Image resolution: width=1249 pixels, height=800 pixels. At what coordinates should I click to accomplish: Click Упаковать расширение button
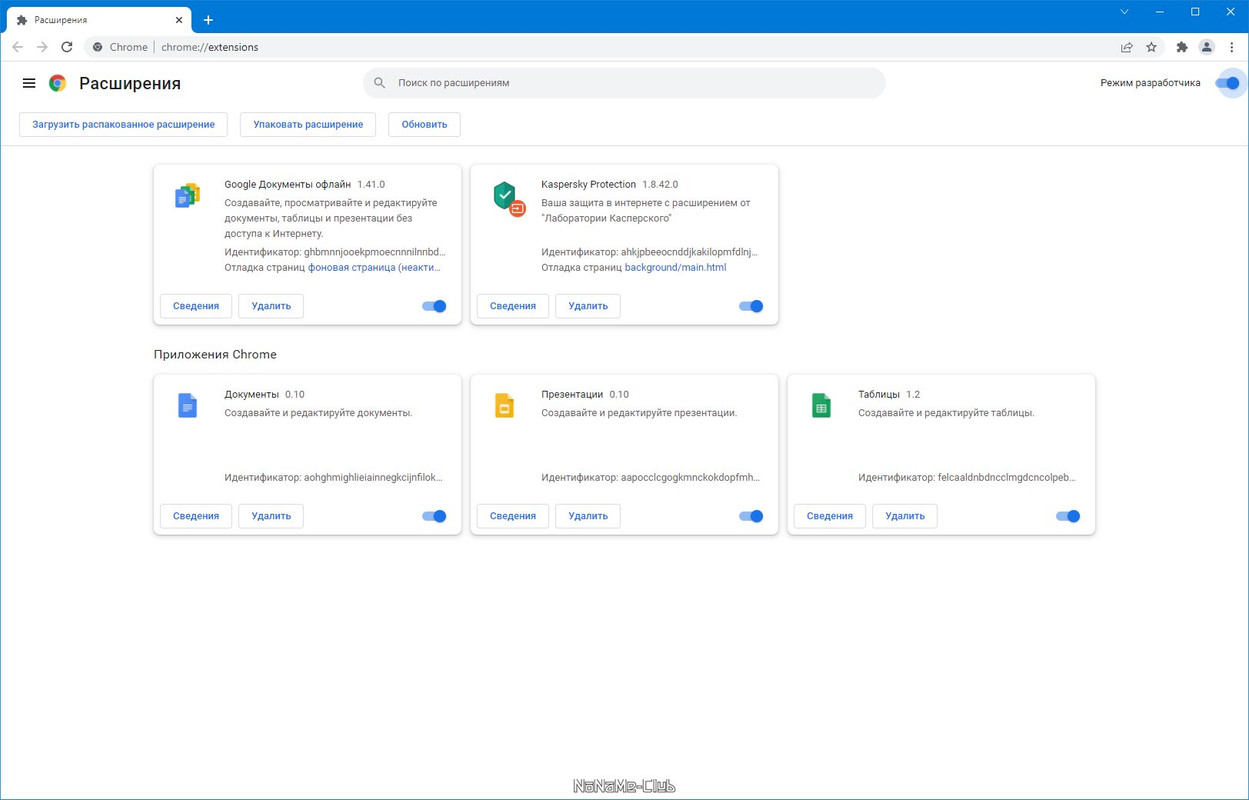click(308, 124)
